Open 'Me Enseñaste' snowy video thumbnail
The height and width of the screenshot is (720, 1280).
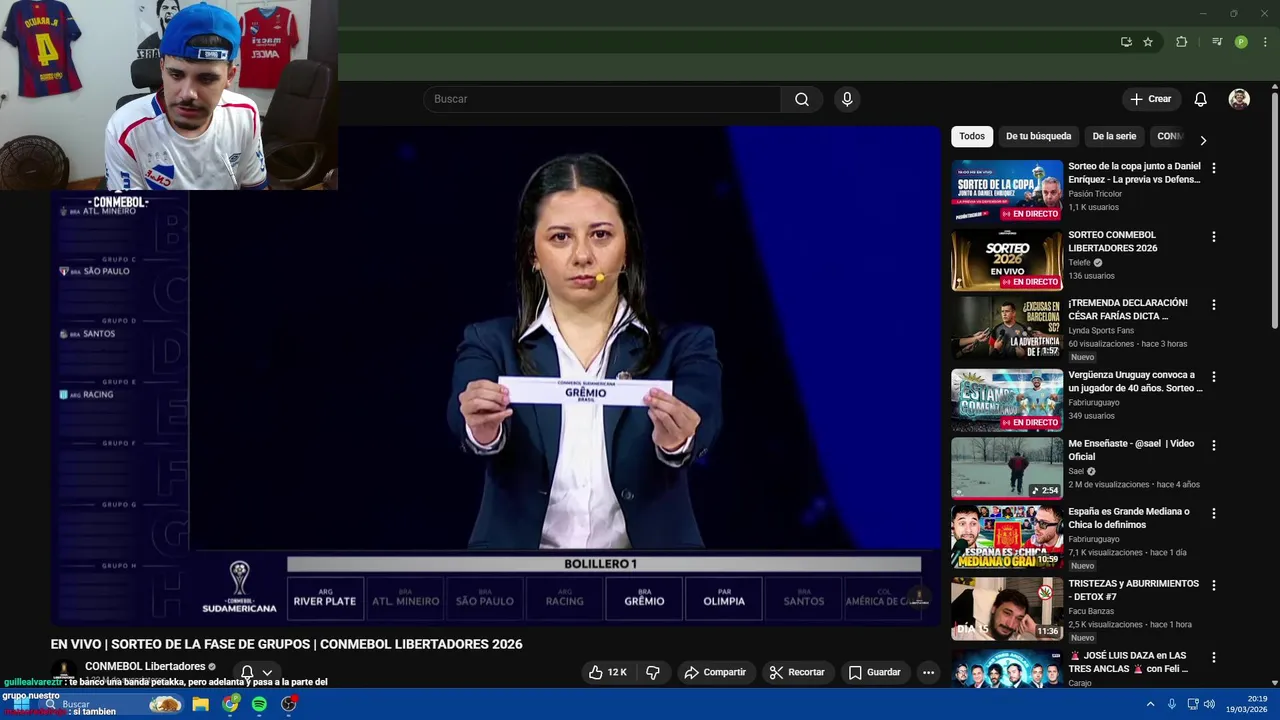pyautogui.click(x=1007, y=468)
